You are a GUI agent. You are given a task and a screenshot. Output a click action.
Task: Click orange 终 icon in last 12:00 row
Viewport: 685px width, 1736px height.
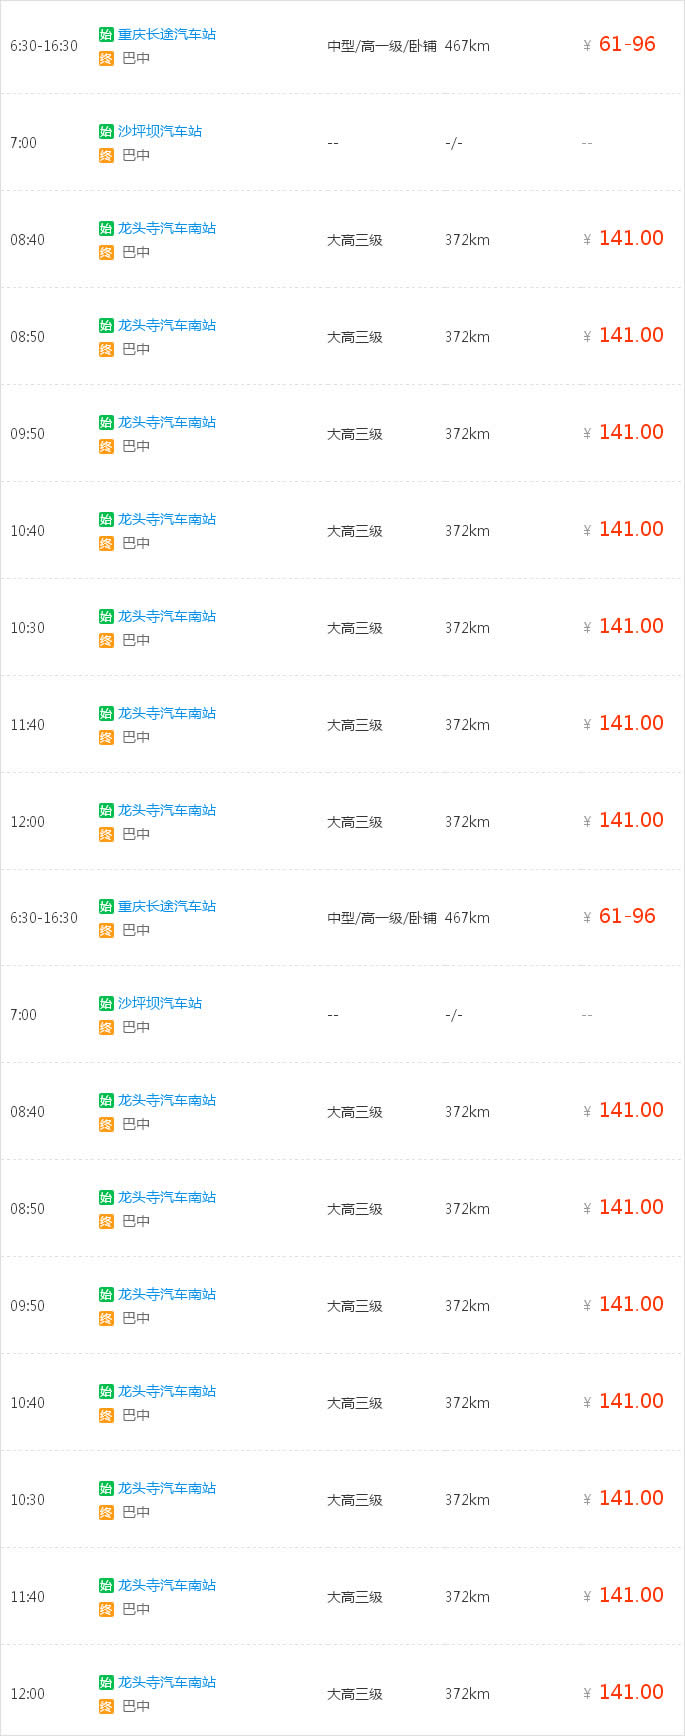point(106,1706)
